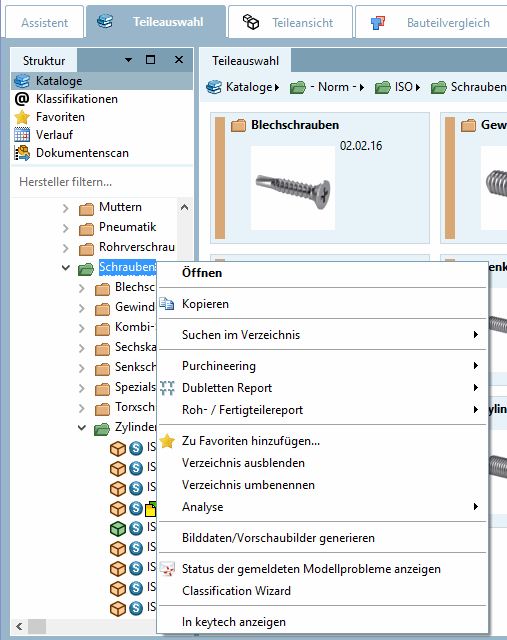Open Suchen im Verzeichnis submenu
Viewport: 507px width, 640px height.
pos(322,335)
